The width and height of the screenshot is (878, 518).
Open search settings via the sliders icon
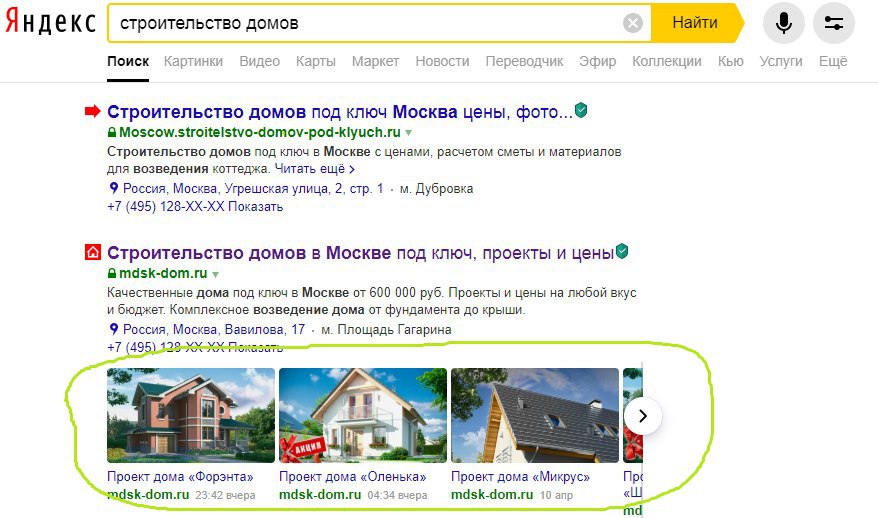pos(834,23)
